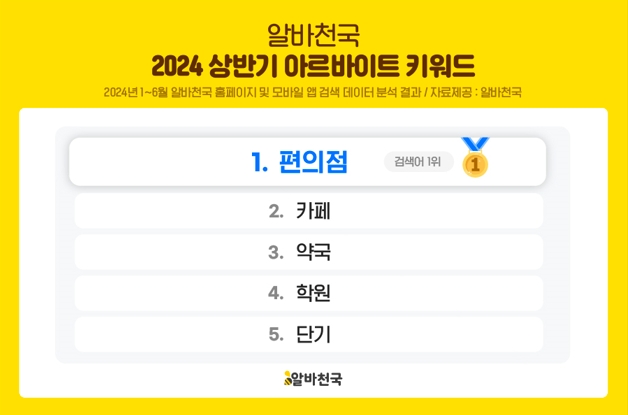The width and height of the screenshot is (628, 415).
Task: Click rank number 3 beside 약국
Action: [276, 252]
